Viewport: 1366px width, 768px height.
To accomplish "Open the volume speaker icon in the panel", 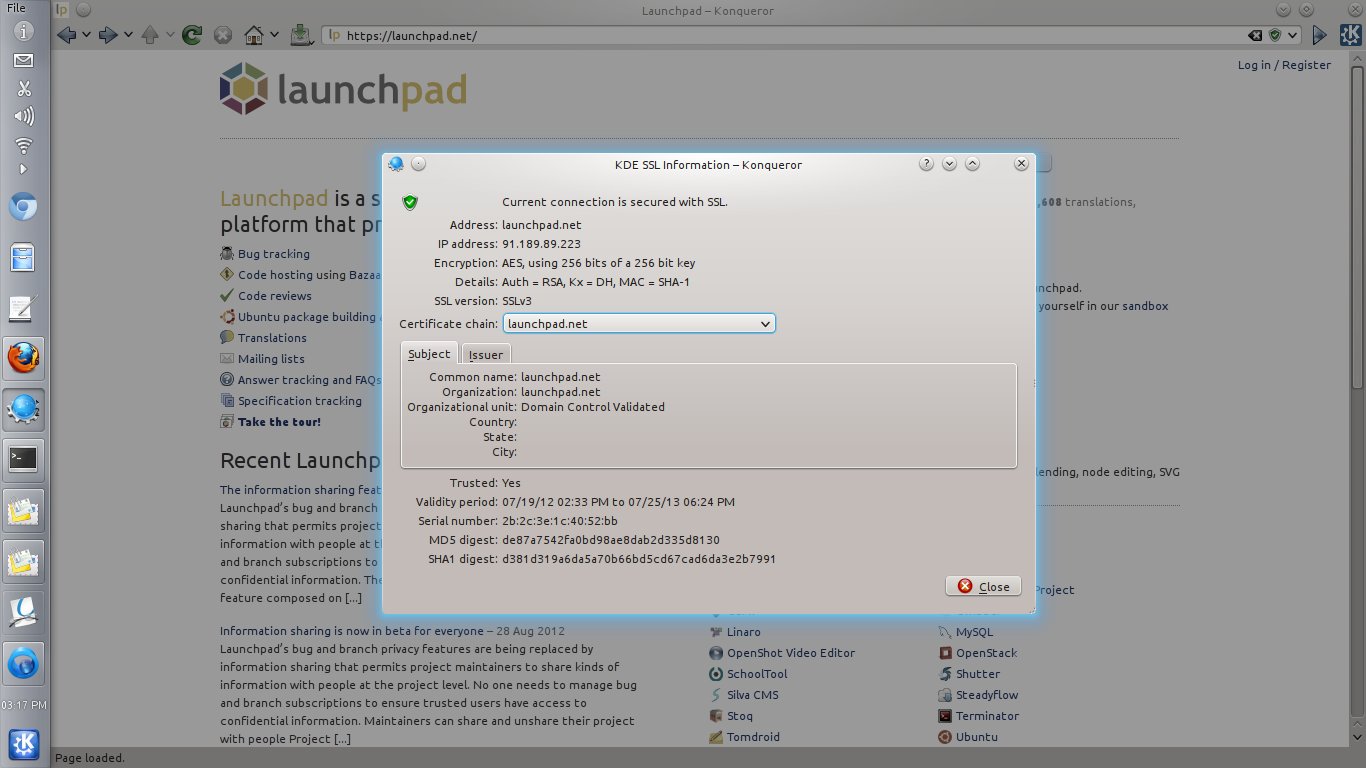I will tap(23, 116).
